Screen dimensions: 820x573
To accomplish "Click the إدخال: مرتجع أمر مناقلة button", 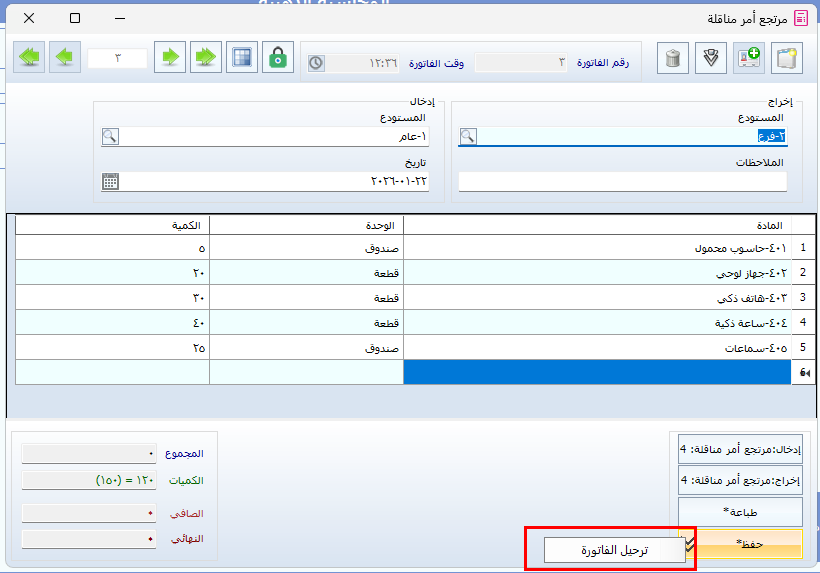I will [x=740, y=450].
